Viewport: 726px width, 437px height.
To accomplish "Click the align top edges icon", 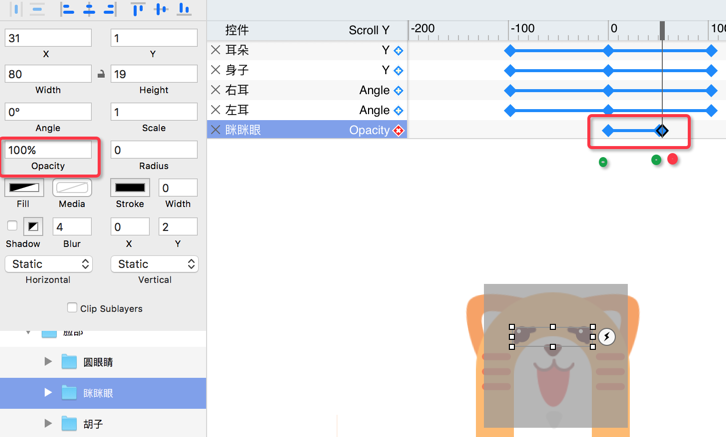I will click(138, 9).
